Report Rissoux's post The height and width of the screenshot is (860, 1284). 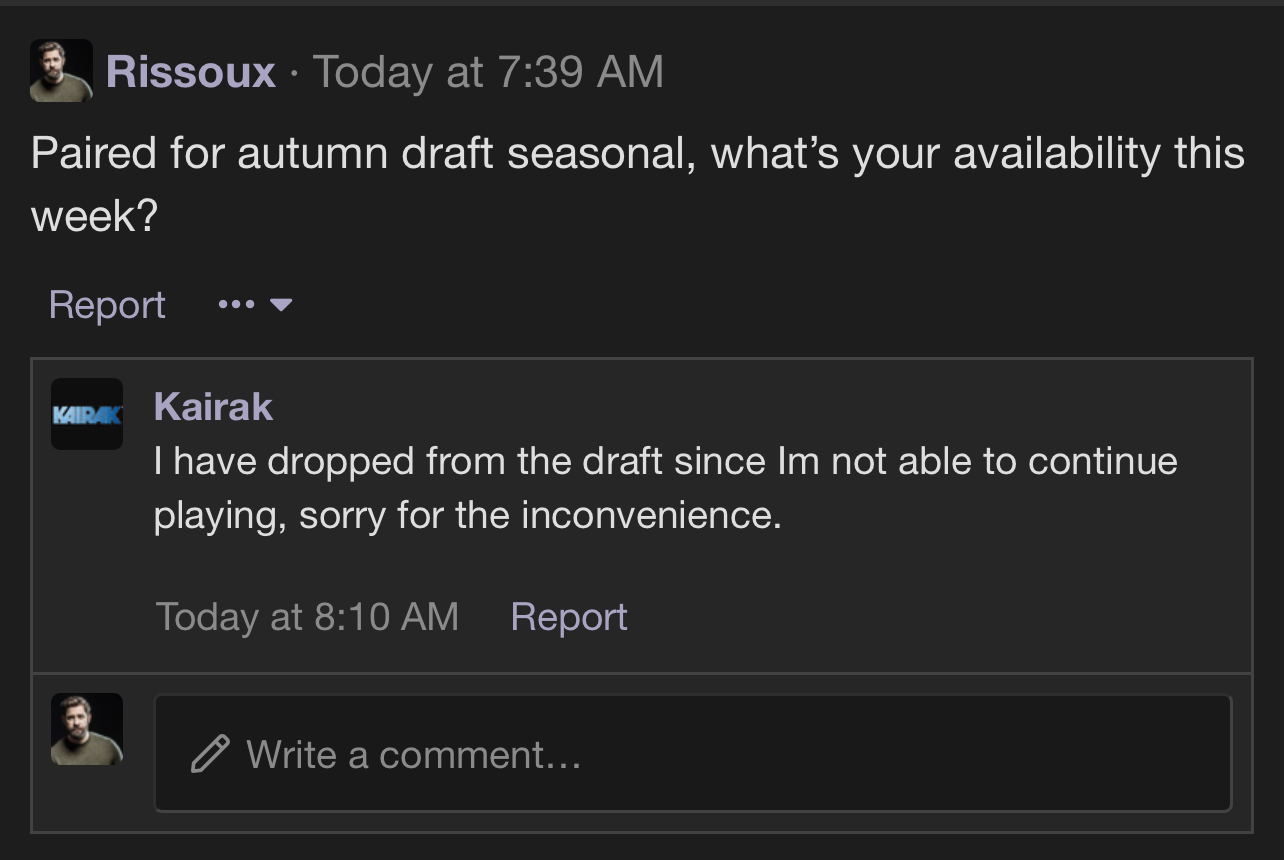click(107, 305)
